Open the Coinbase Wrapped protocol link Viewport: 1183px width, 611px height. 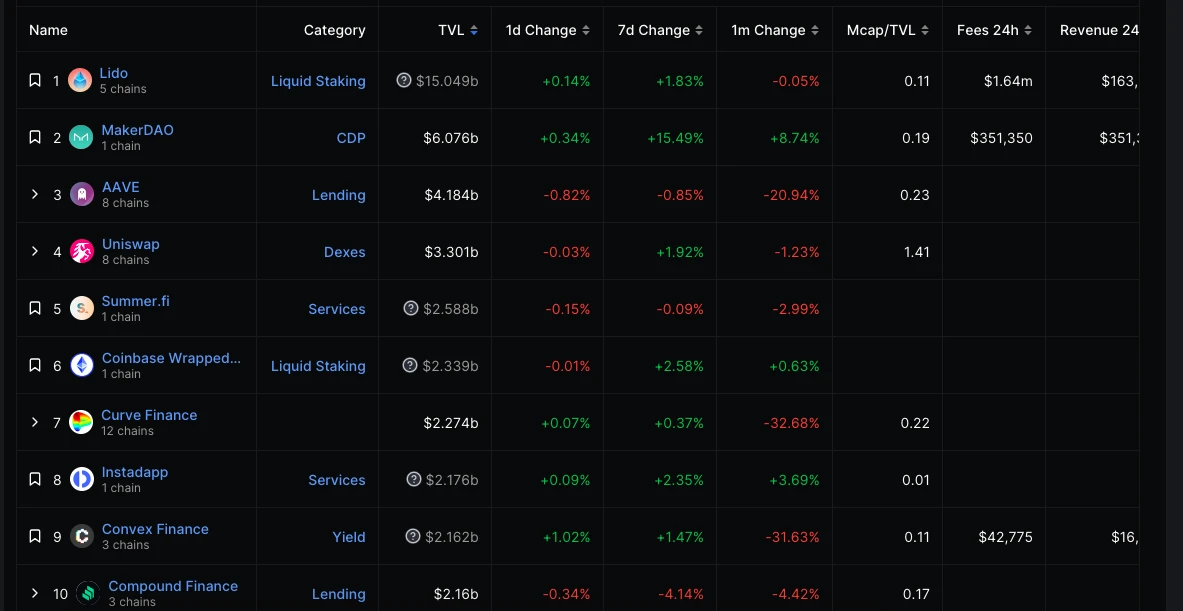171,358
